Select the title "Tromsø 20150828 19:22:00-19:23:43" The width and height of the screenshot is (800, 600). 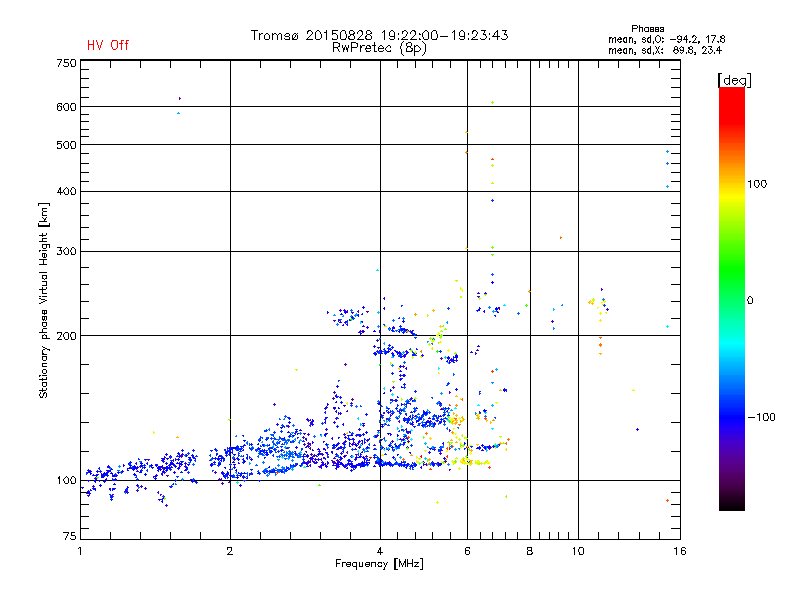pos(379,35)
